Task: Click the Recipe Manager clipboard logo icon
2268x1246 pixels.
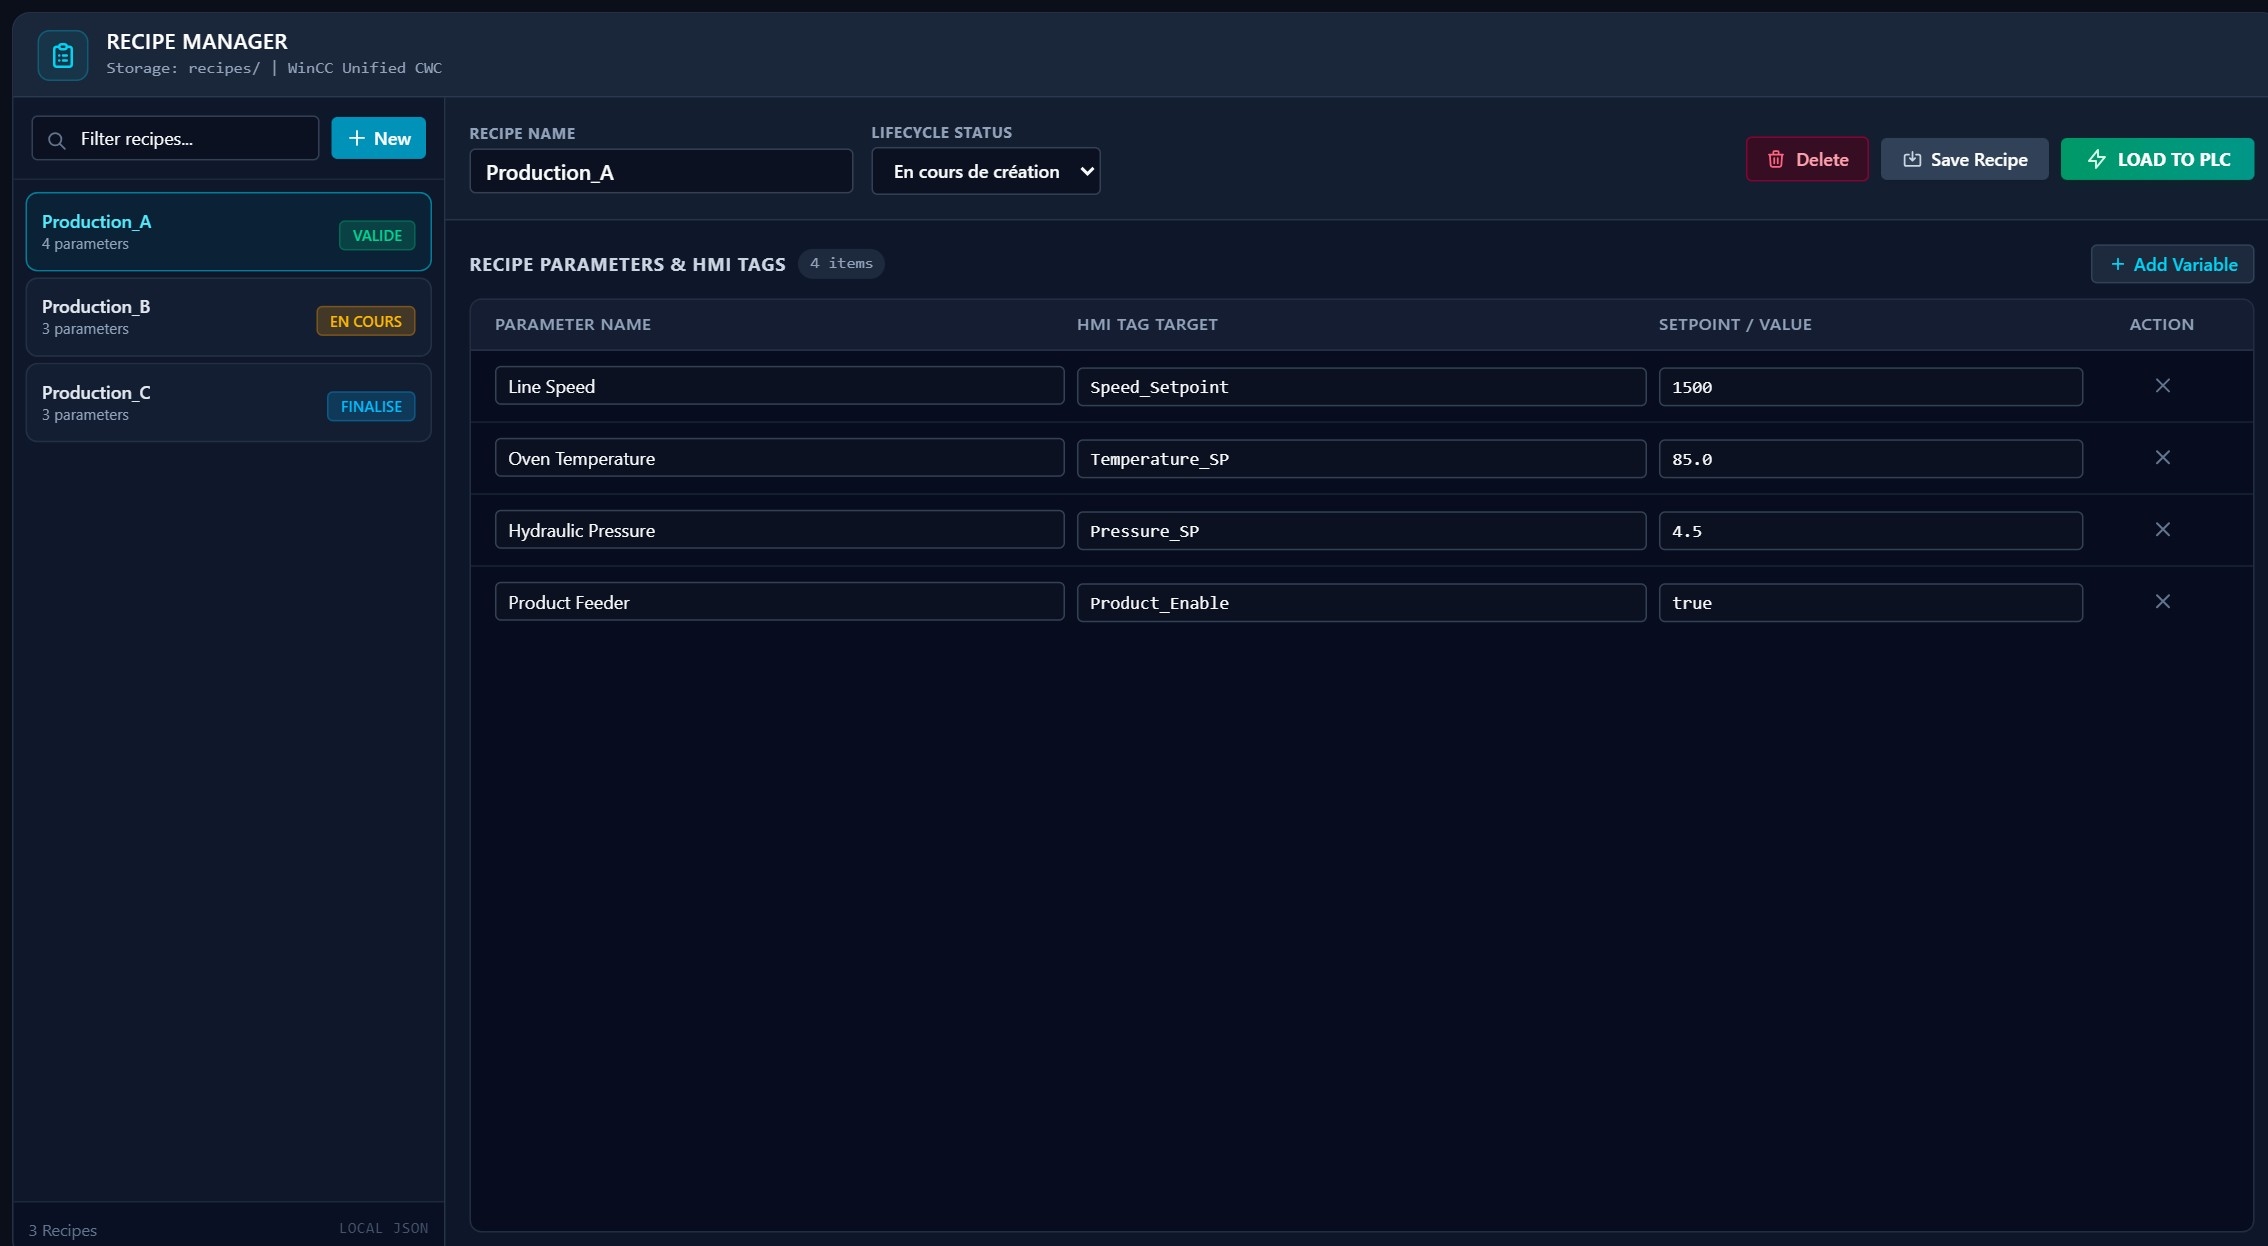Action: coord(63,55)
